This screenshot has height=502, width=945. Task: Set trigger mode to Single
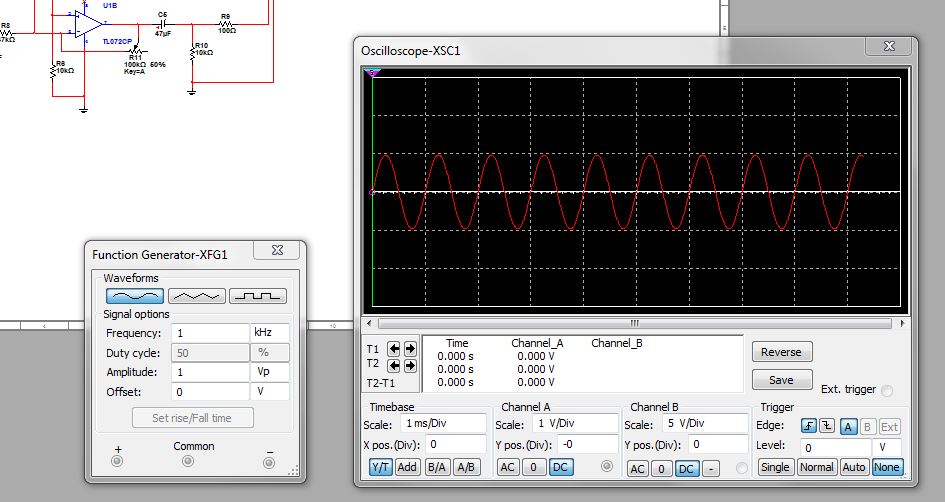pyautogui.click(x=775, y=467)
